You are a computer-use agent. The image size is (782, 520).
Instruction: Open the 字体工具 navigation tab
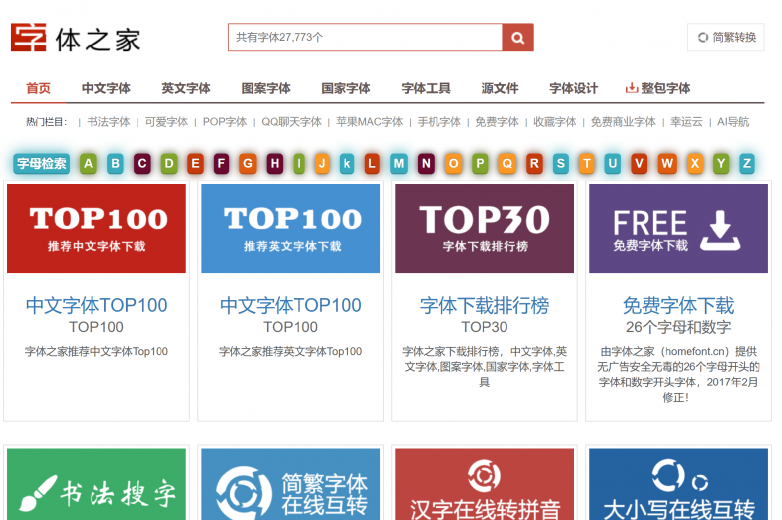click(x=426, y=88)
